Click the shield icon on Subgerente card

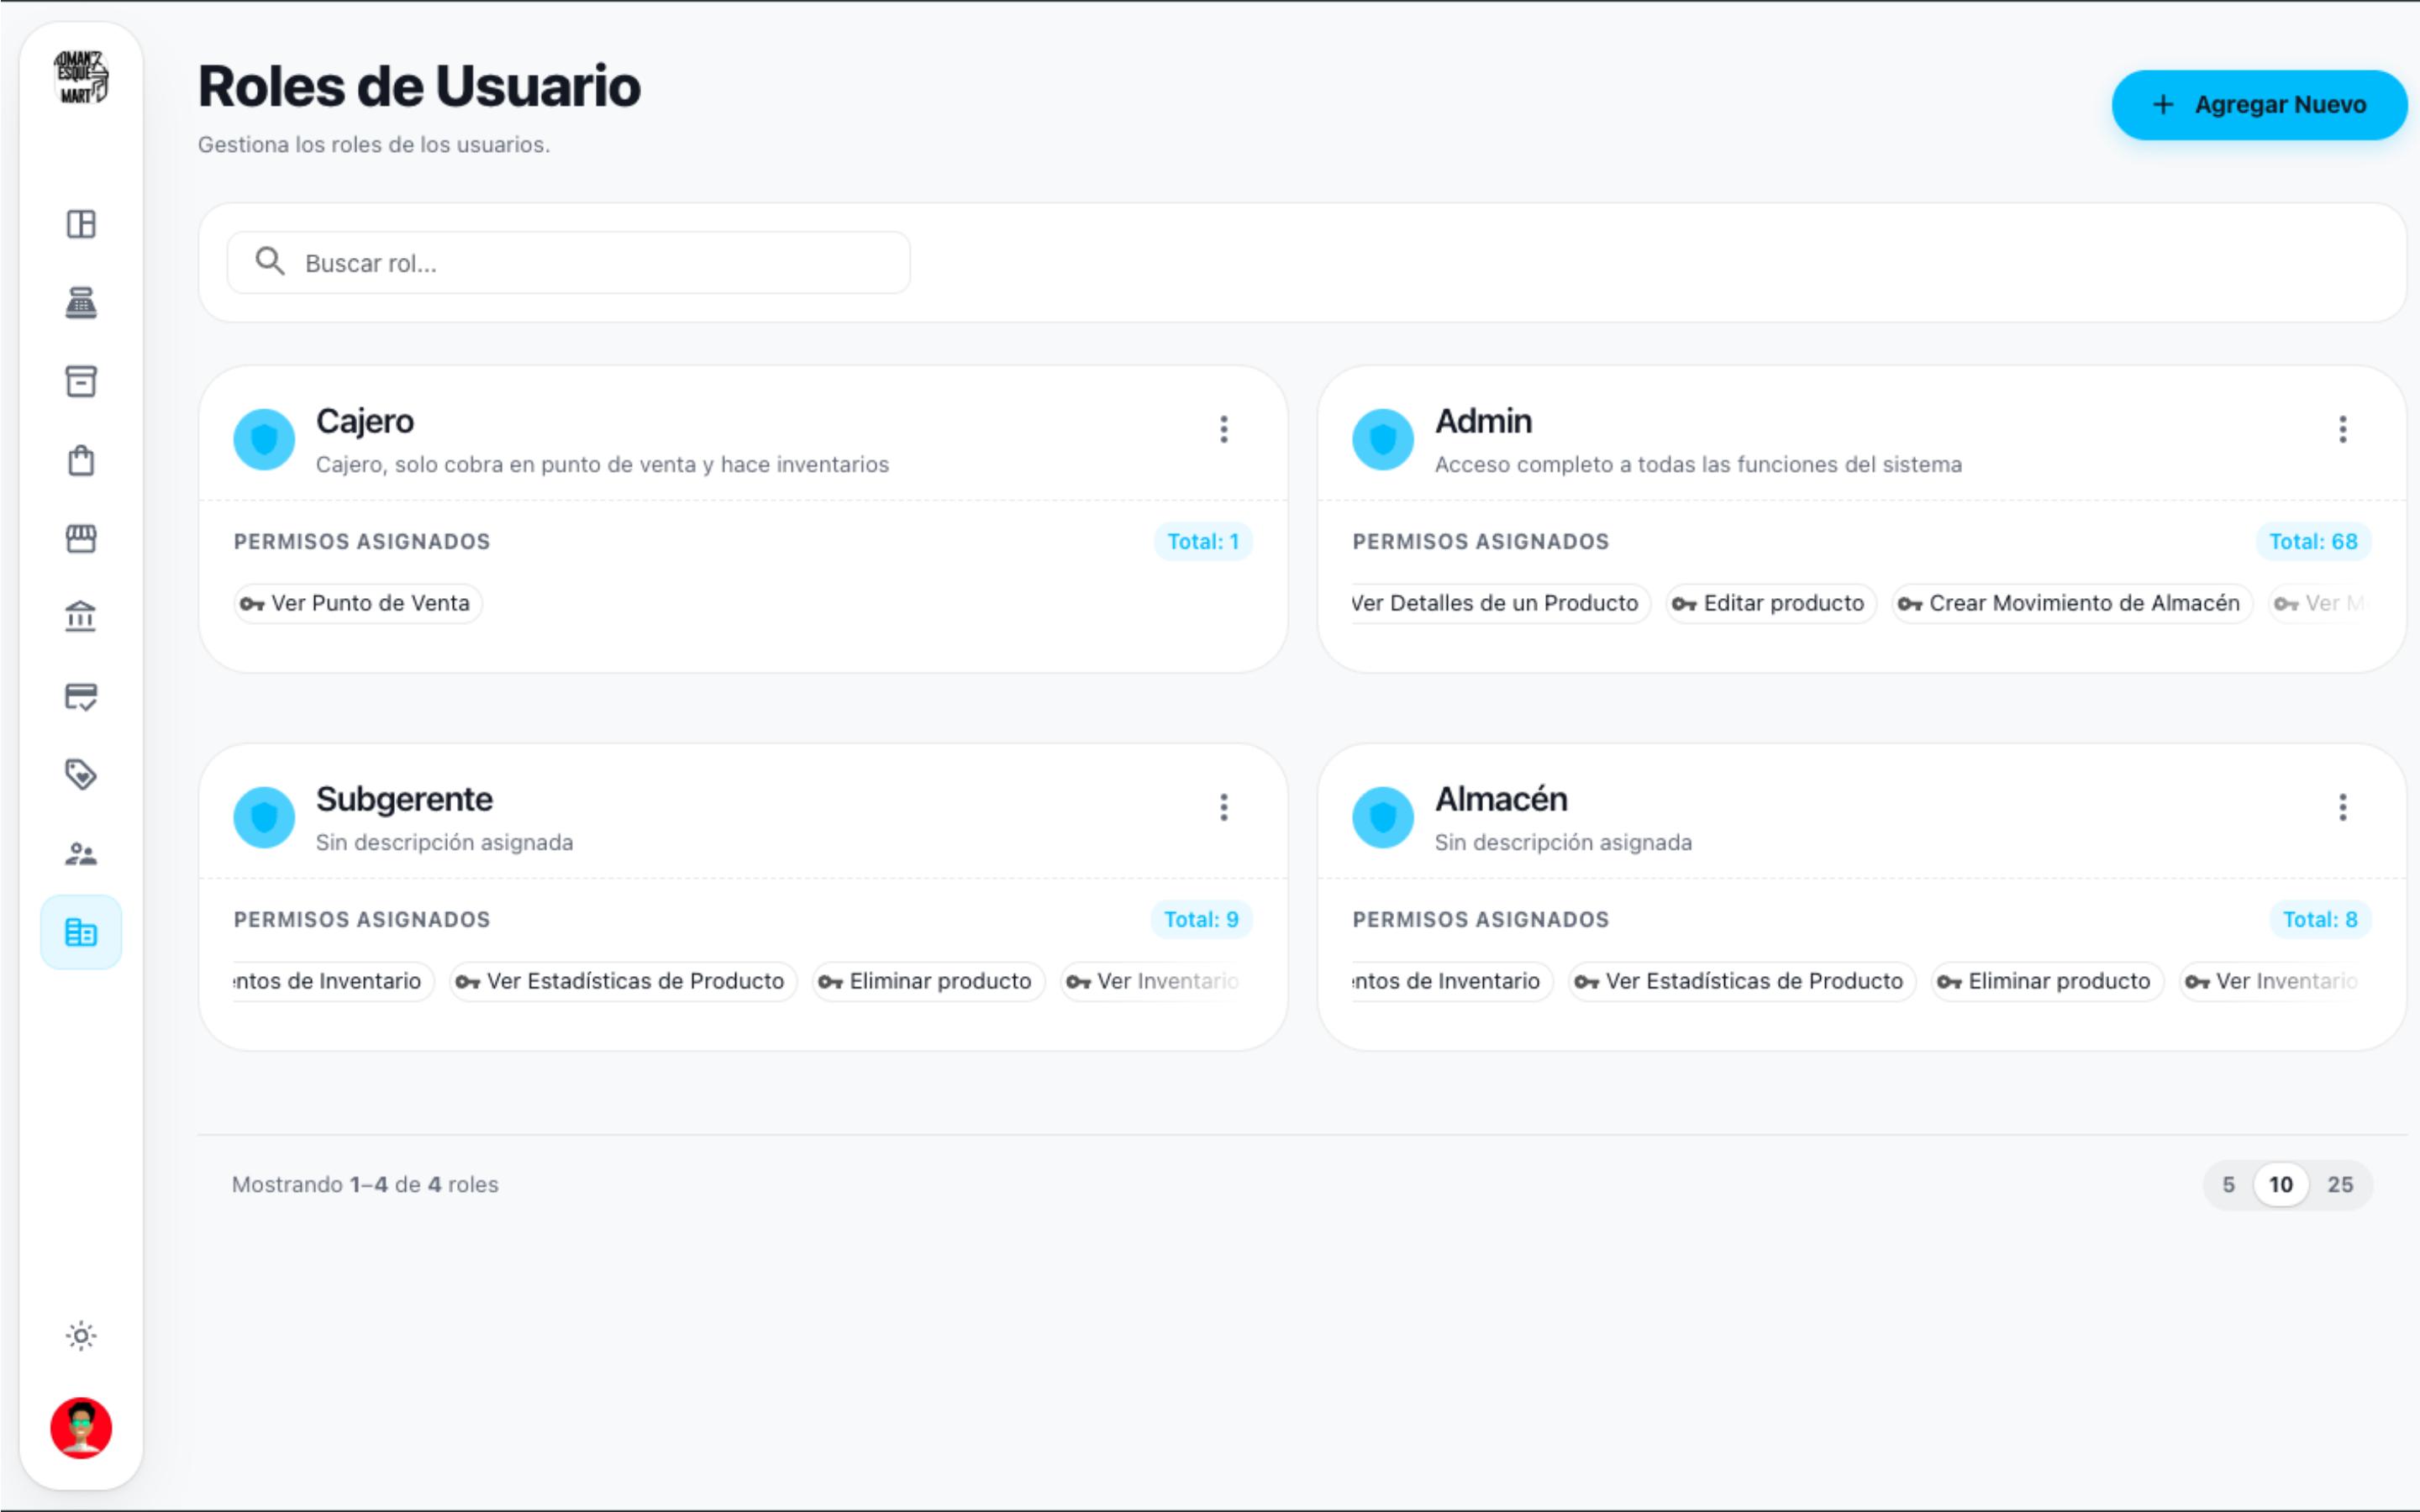tap(264, 817)
